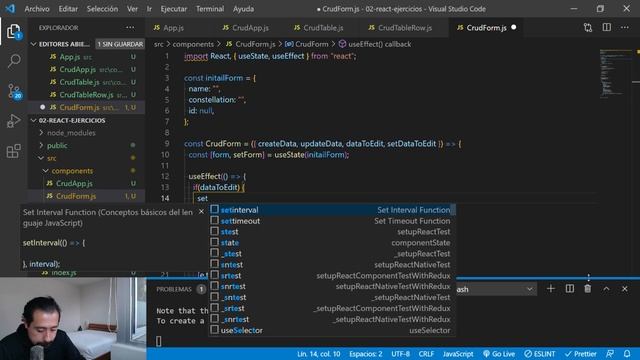Click the Go Live status bar item
640x360 pixels.
tap(499, 354)
